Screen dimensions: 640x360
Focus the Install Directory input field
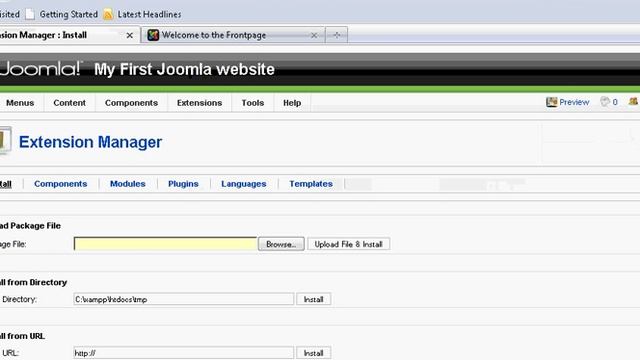click(184, 299)
